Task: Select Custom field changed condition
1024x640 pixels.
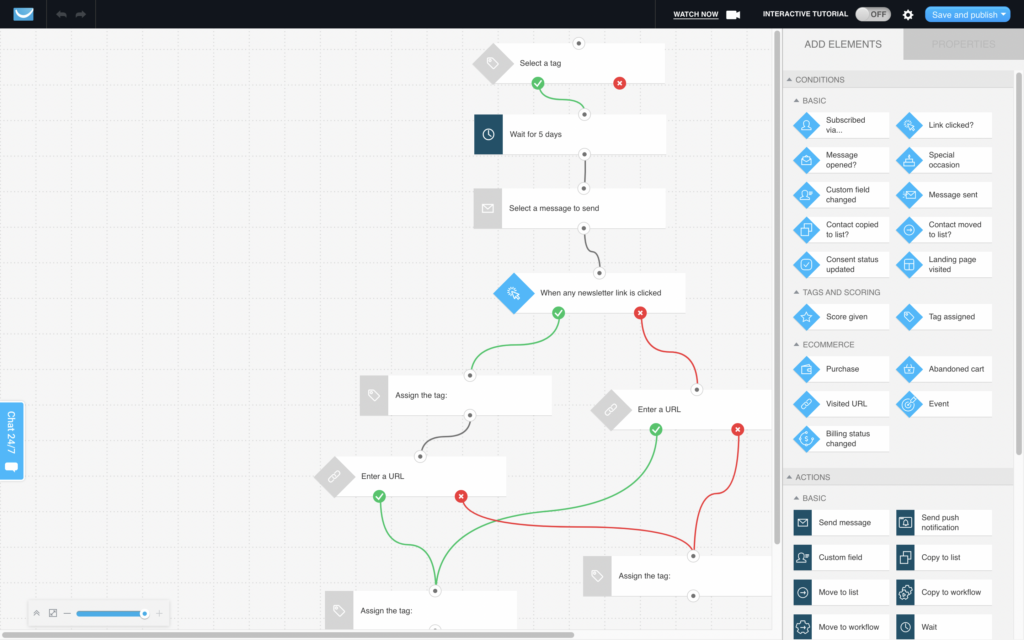Action: click(x=841, y=195)
